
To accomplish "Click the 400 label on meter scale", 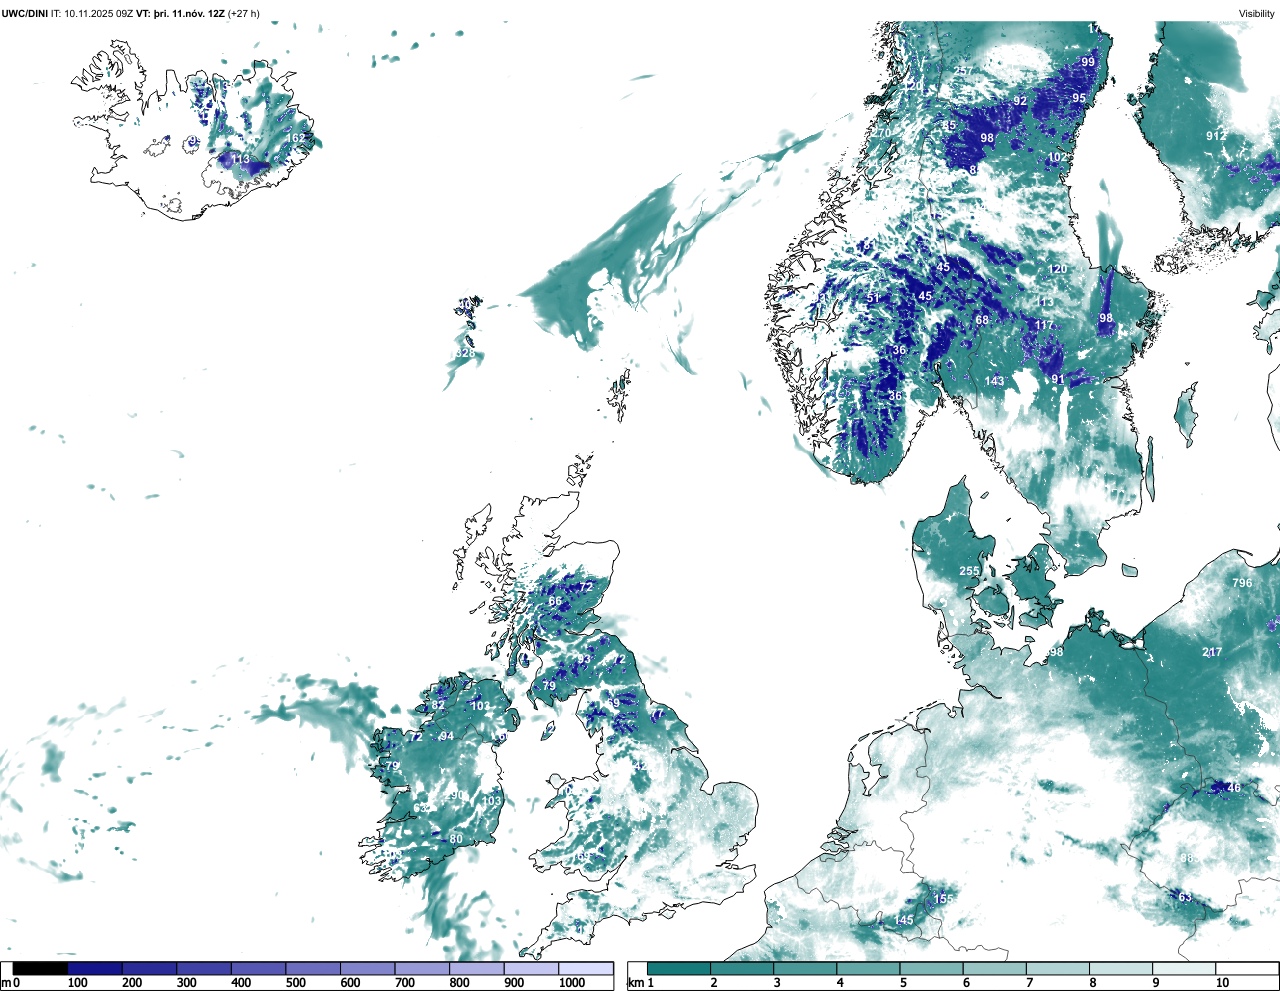I will point(241,983).
